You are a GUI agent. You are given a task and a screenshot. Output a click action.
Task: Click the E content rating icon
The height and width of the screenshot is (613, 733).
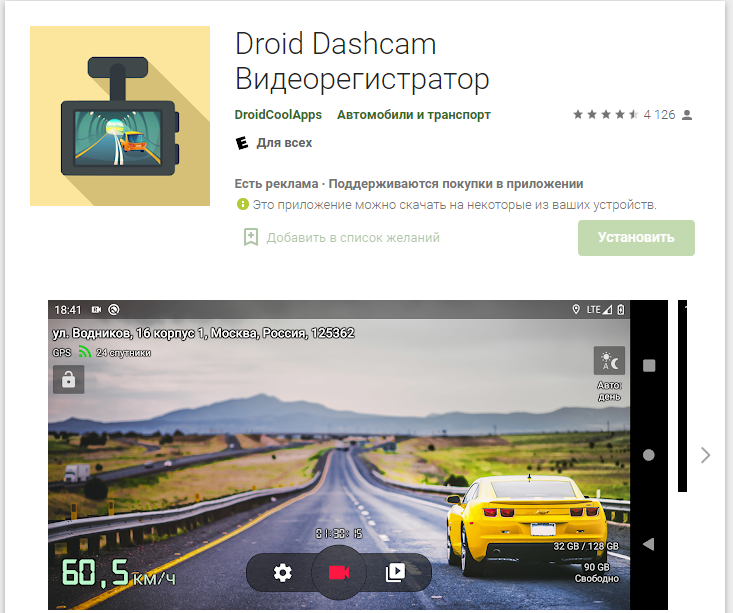(x=242, y=143)
